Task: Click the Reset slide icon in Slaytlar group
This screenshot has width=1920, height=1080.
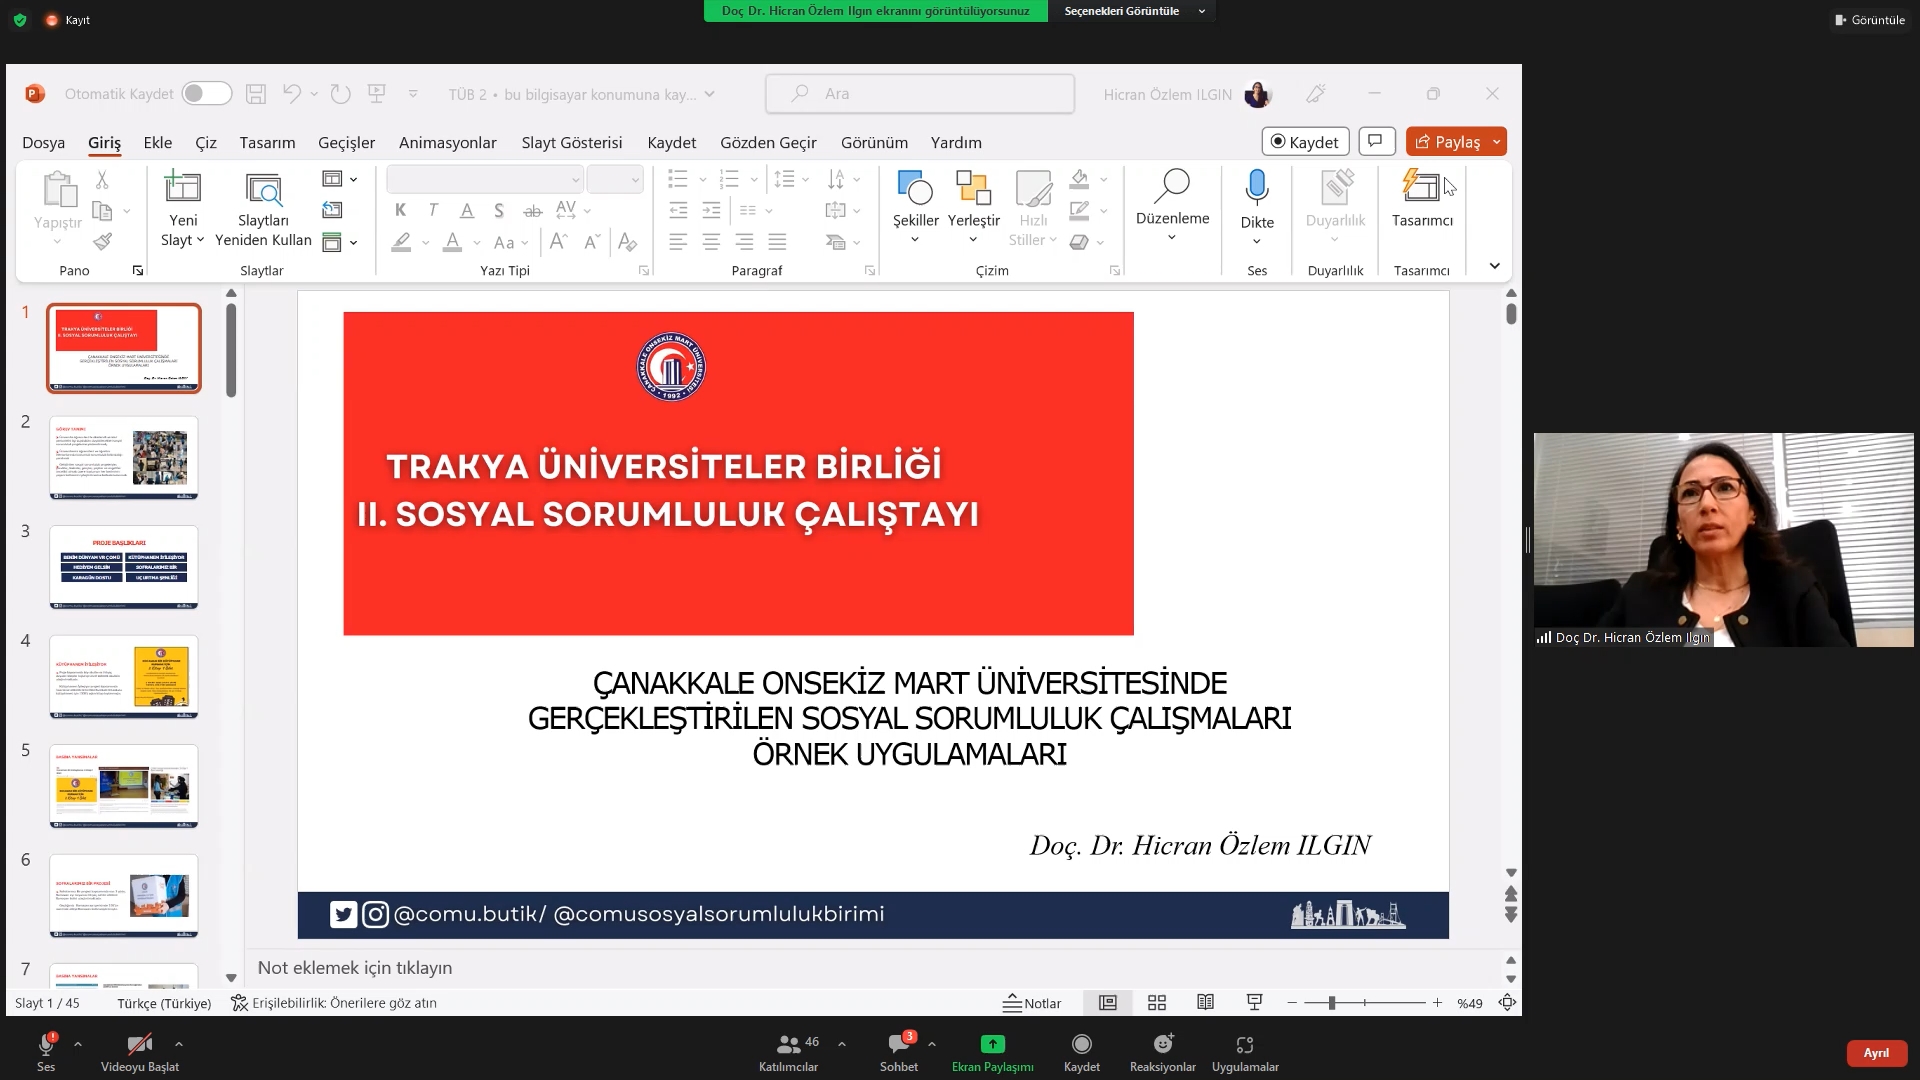Action: [x=333, y=210]
